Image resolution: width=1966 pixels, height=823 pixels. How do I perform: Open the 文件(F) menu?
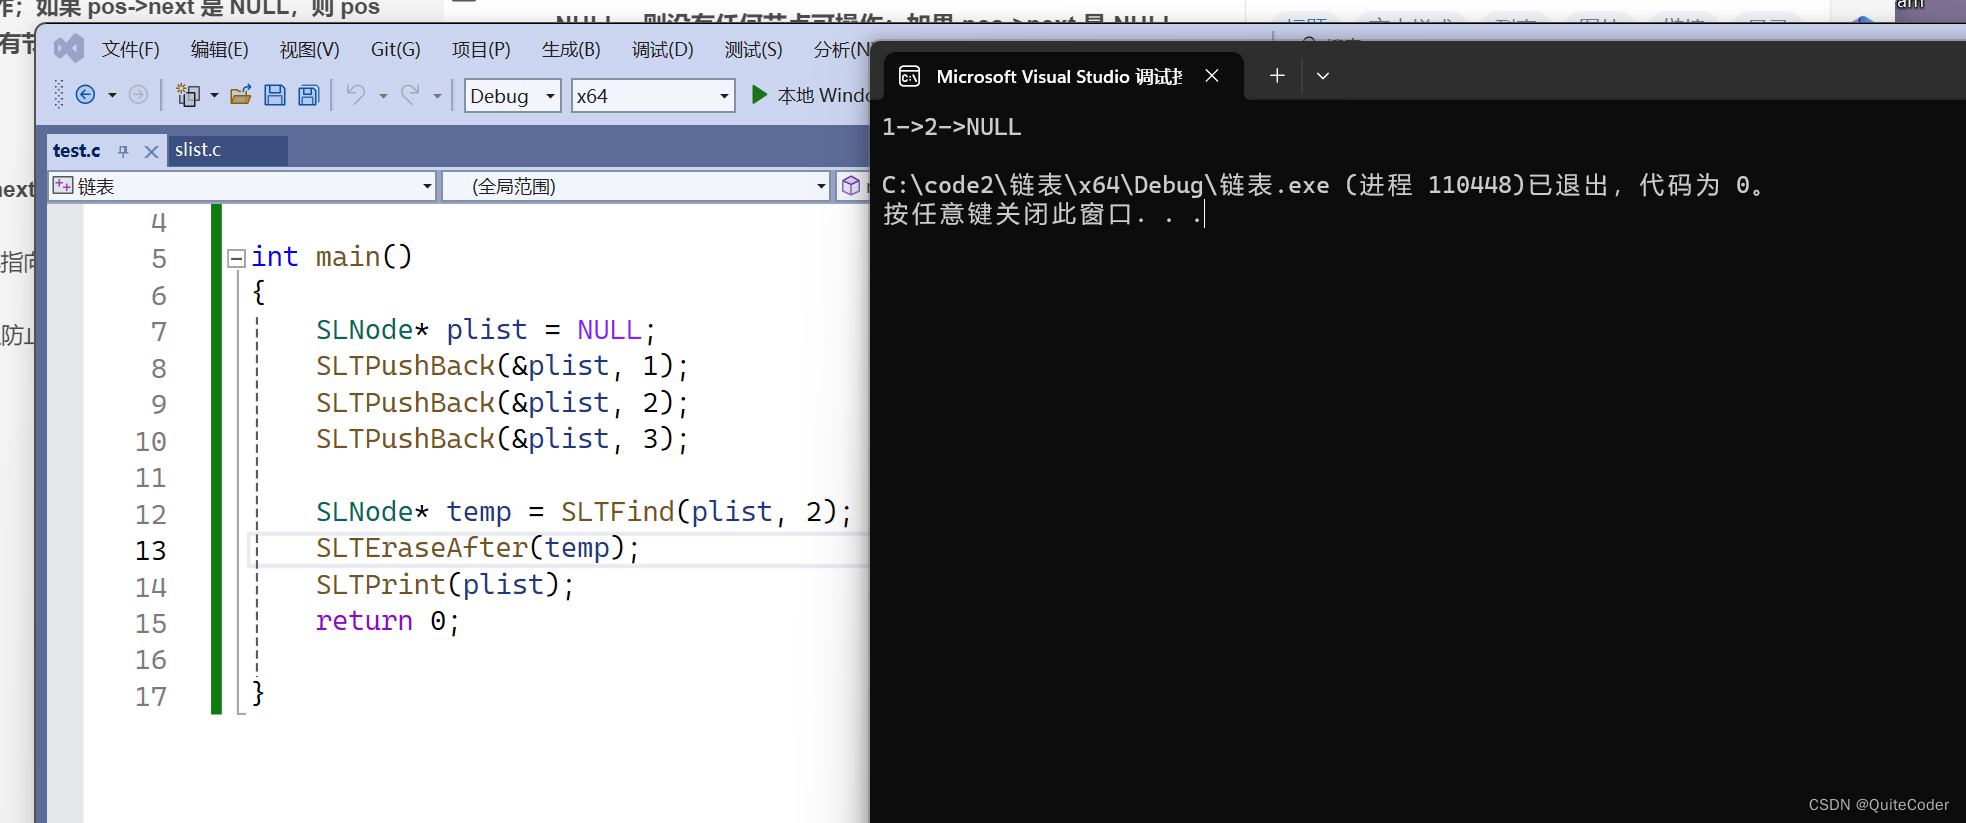click(131, 49)
